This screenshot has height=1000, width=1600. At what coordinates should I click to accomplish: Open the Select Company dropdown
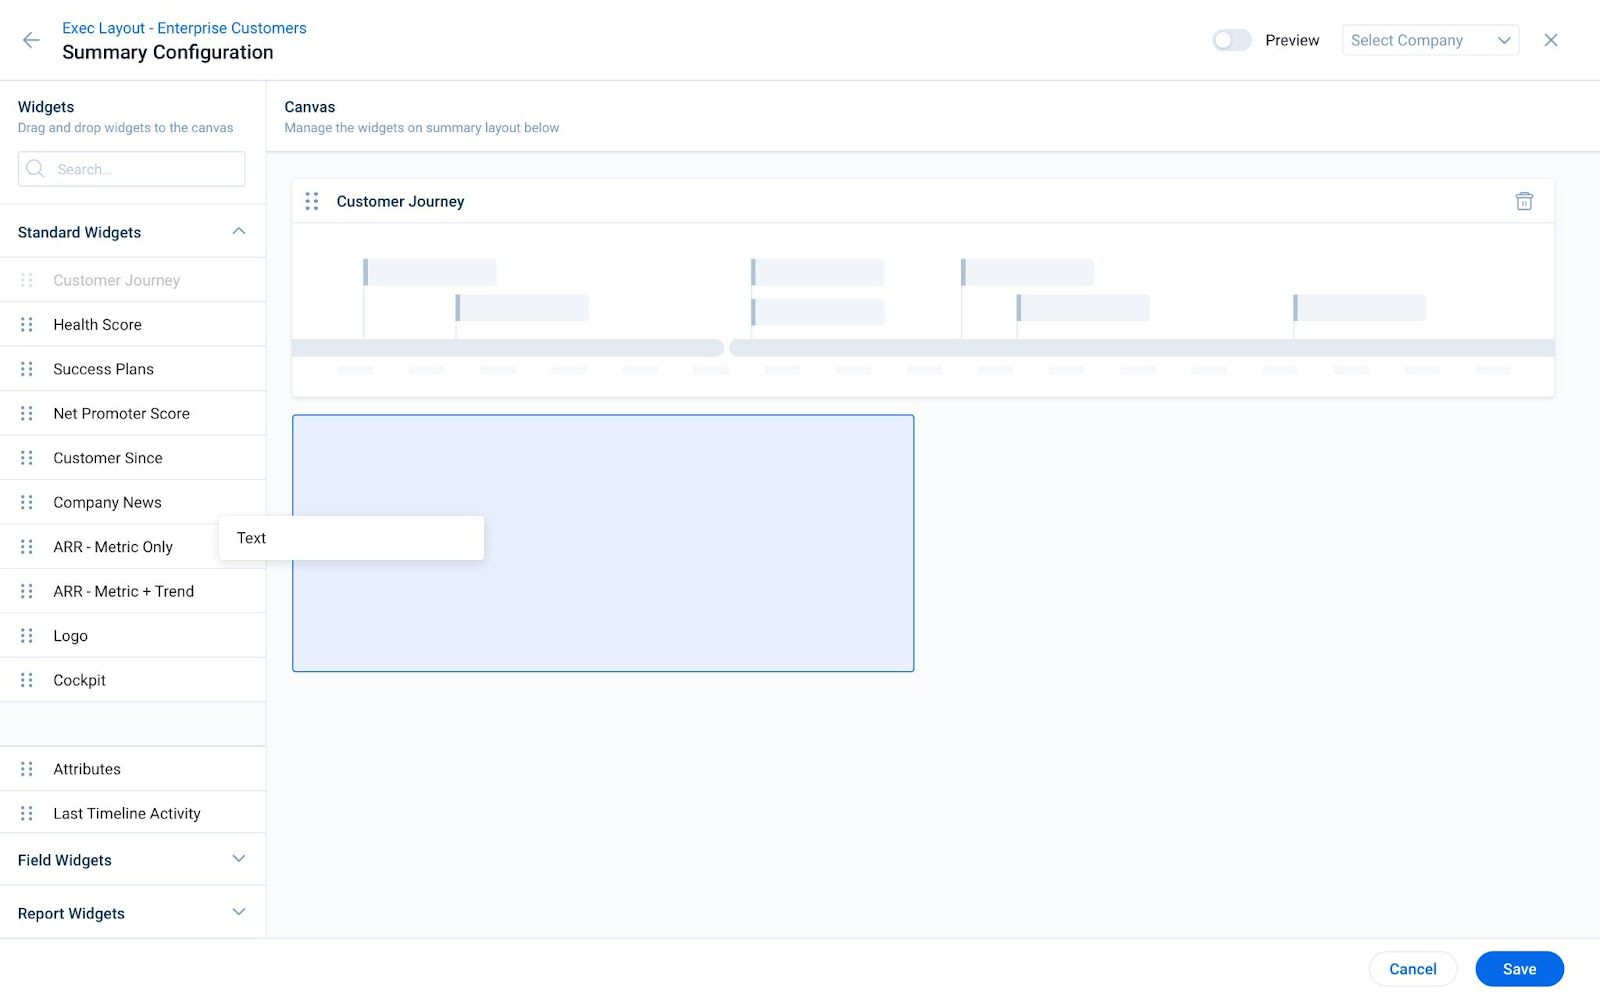pyautogui.click(x=1430, y=40)
